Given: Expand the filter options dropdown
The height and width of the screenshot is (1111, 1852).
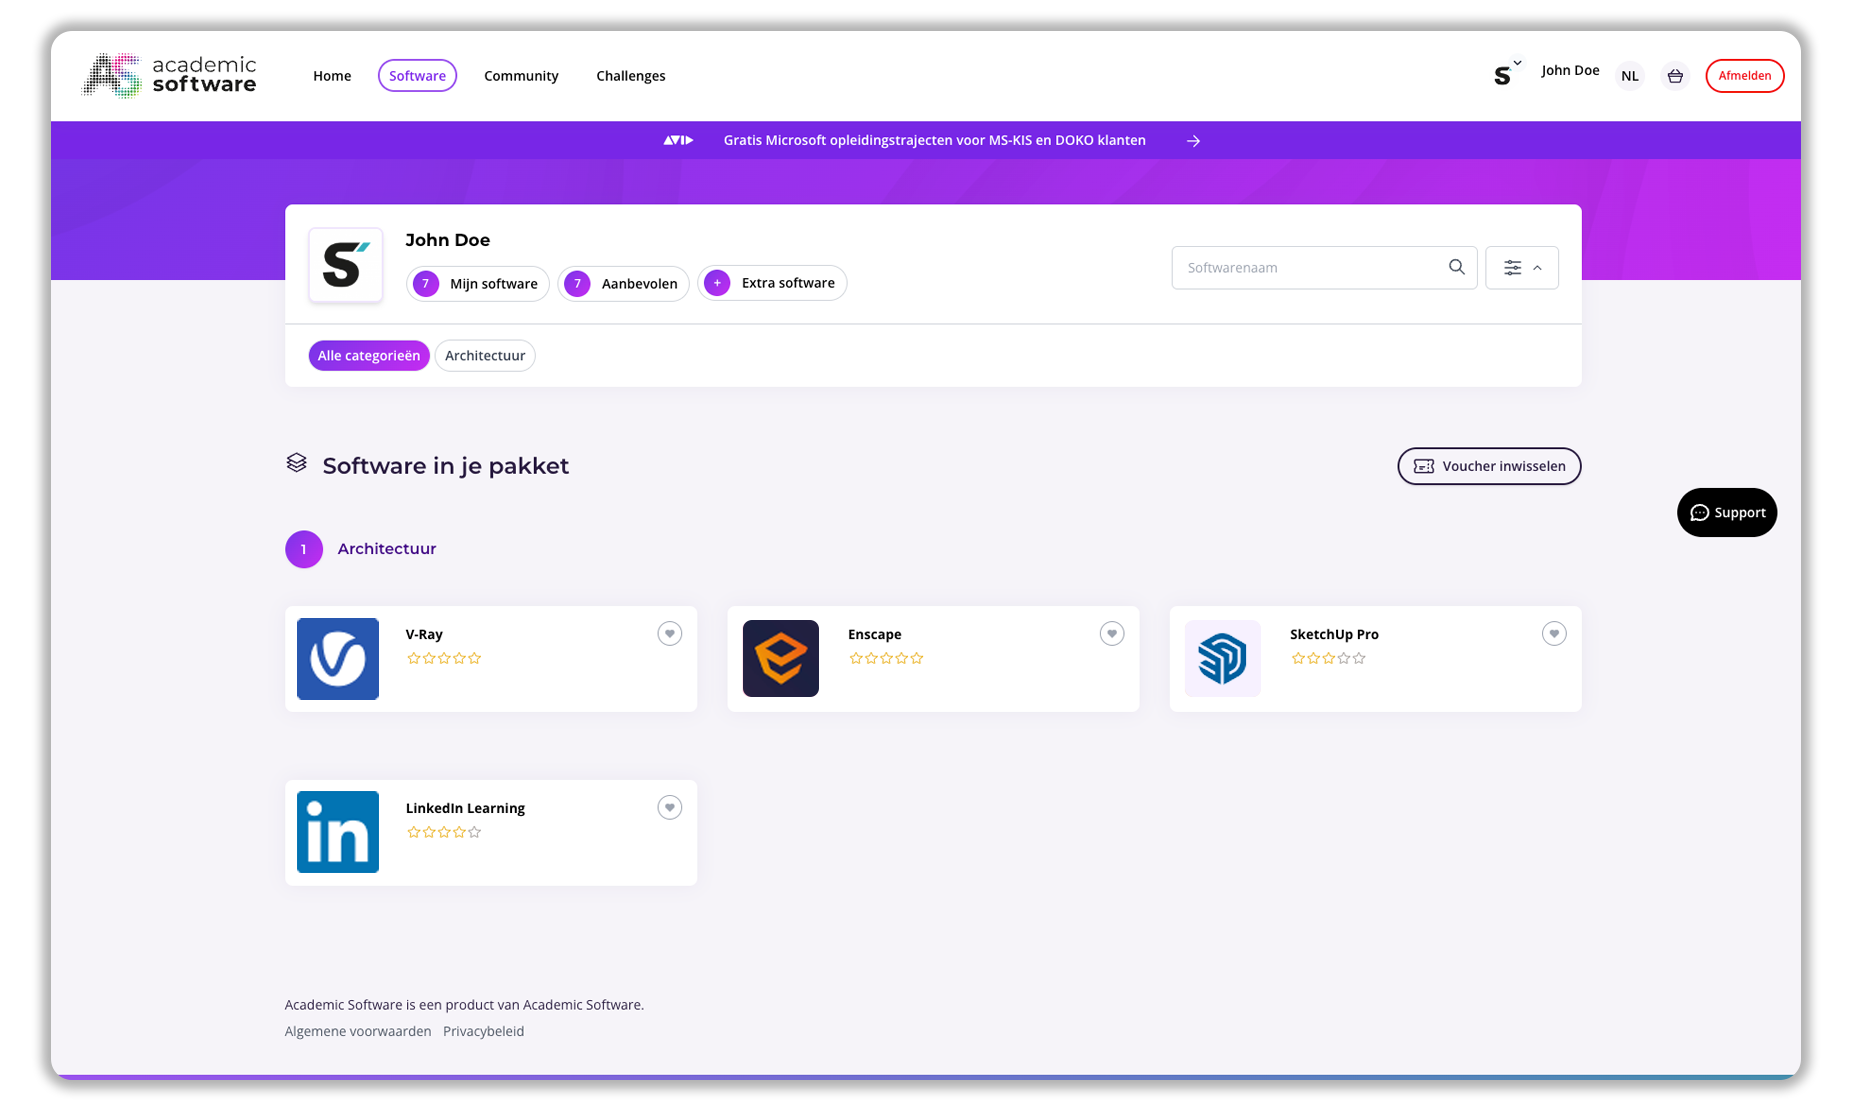Looking at the screenshot, I should (x=1521, y=268).
